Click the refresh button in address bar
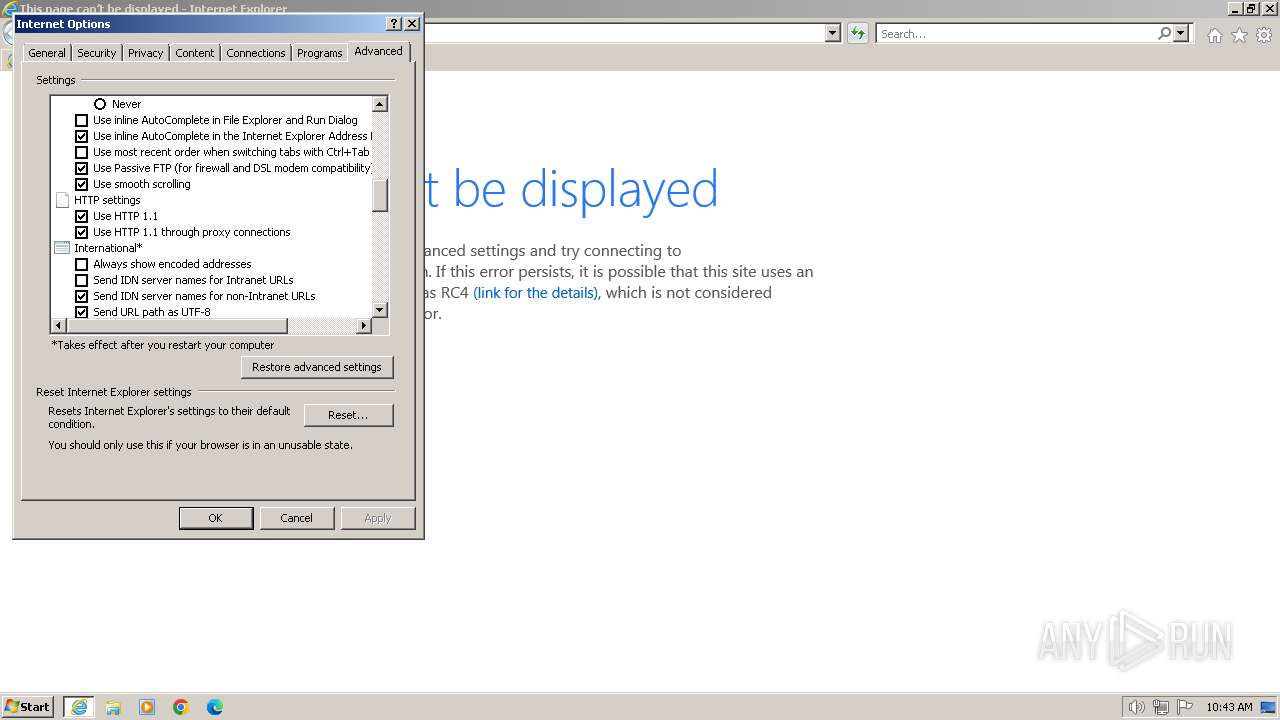Screen dimensions: 1280x720 (857, 33)
